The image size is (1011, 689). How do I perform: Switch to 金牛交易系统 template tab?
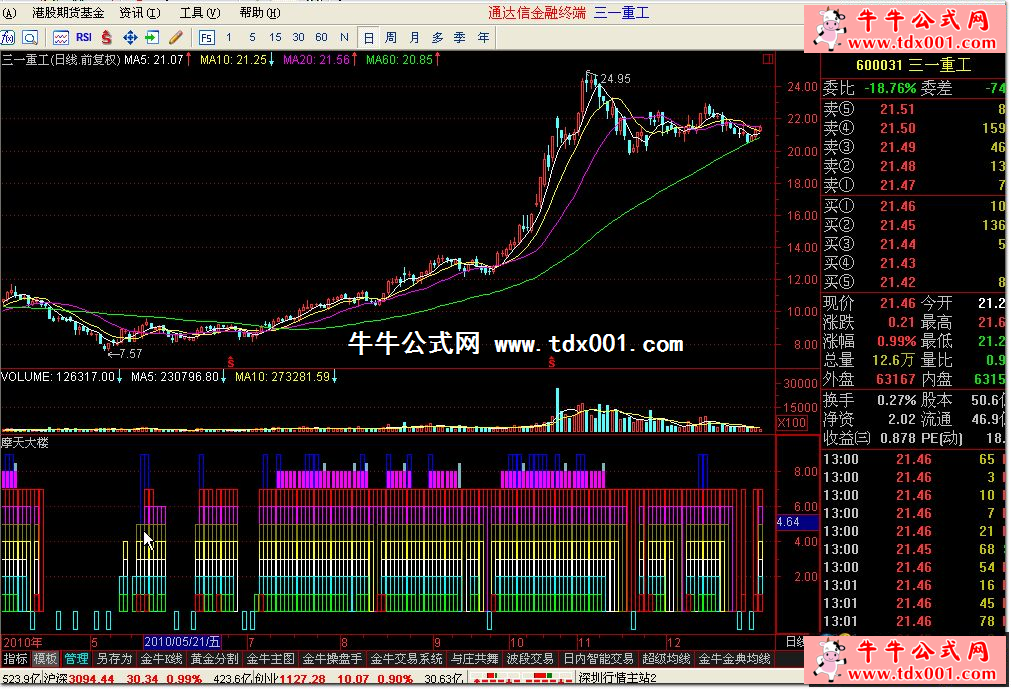(x=406, y=659)
